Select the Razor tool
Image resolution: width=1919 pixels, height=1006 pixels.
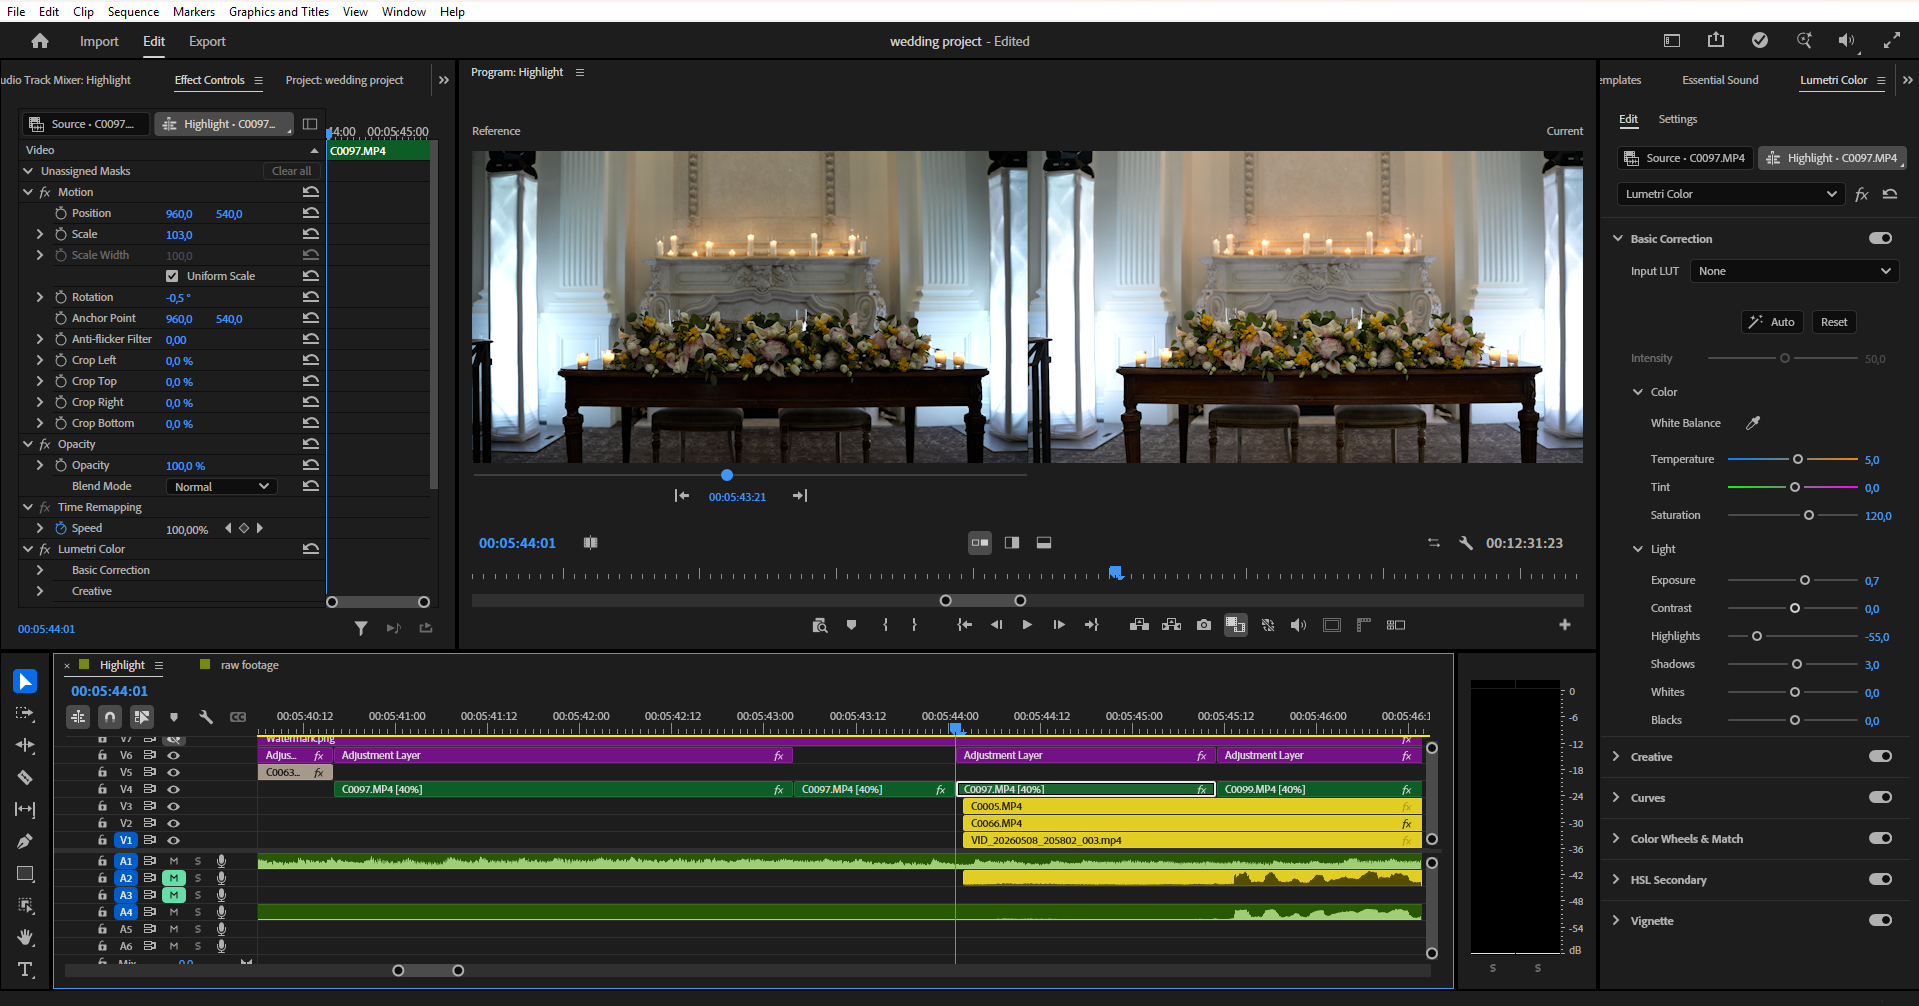[x=25, y=777]
